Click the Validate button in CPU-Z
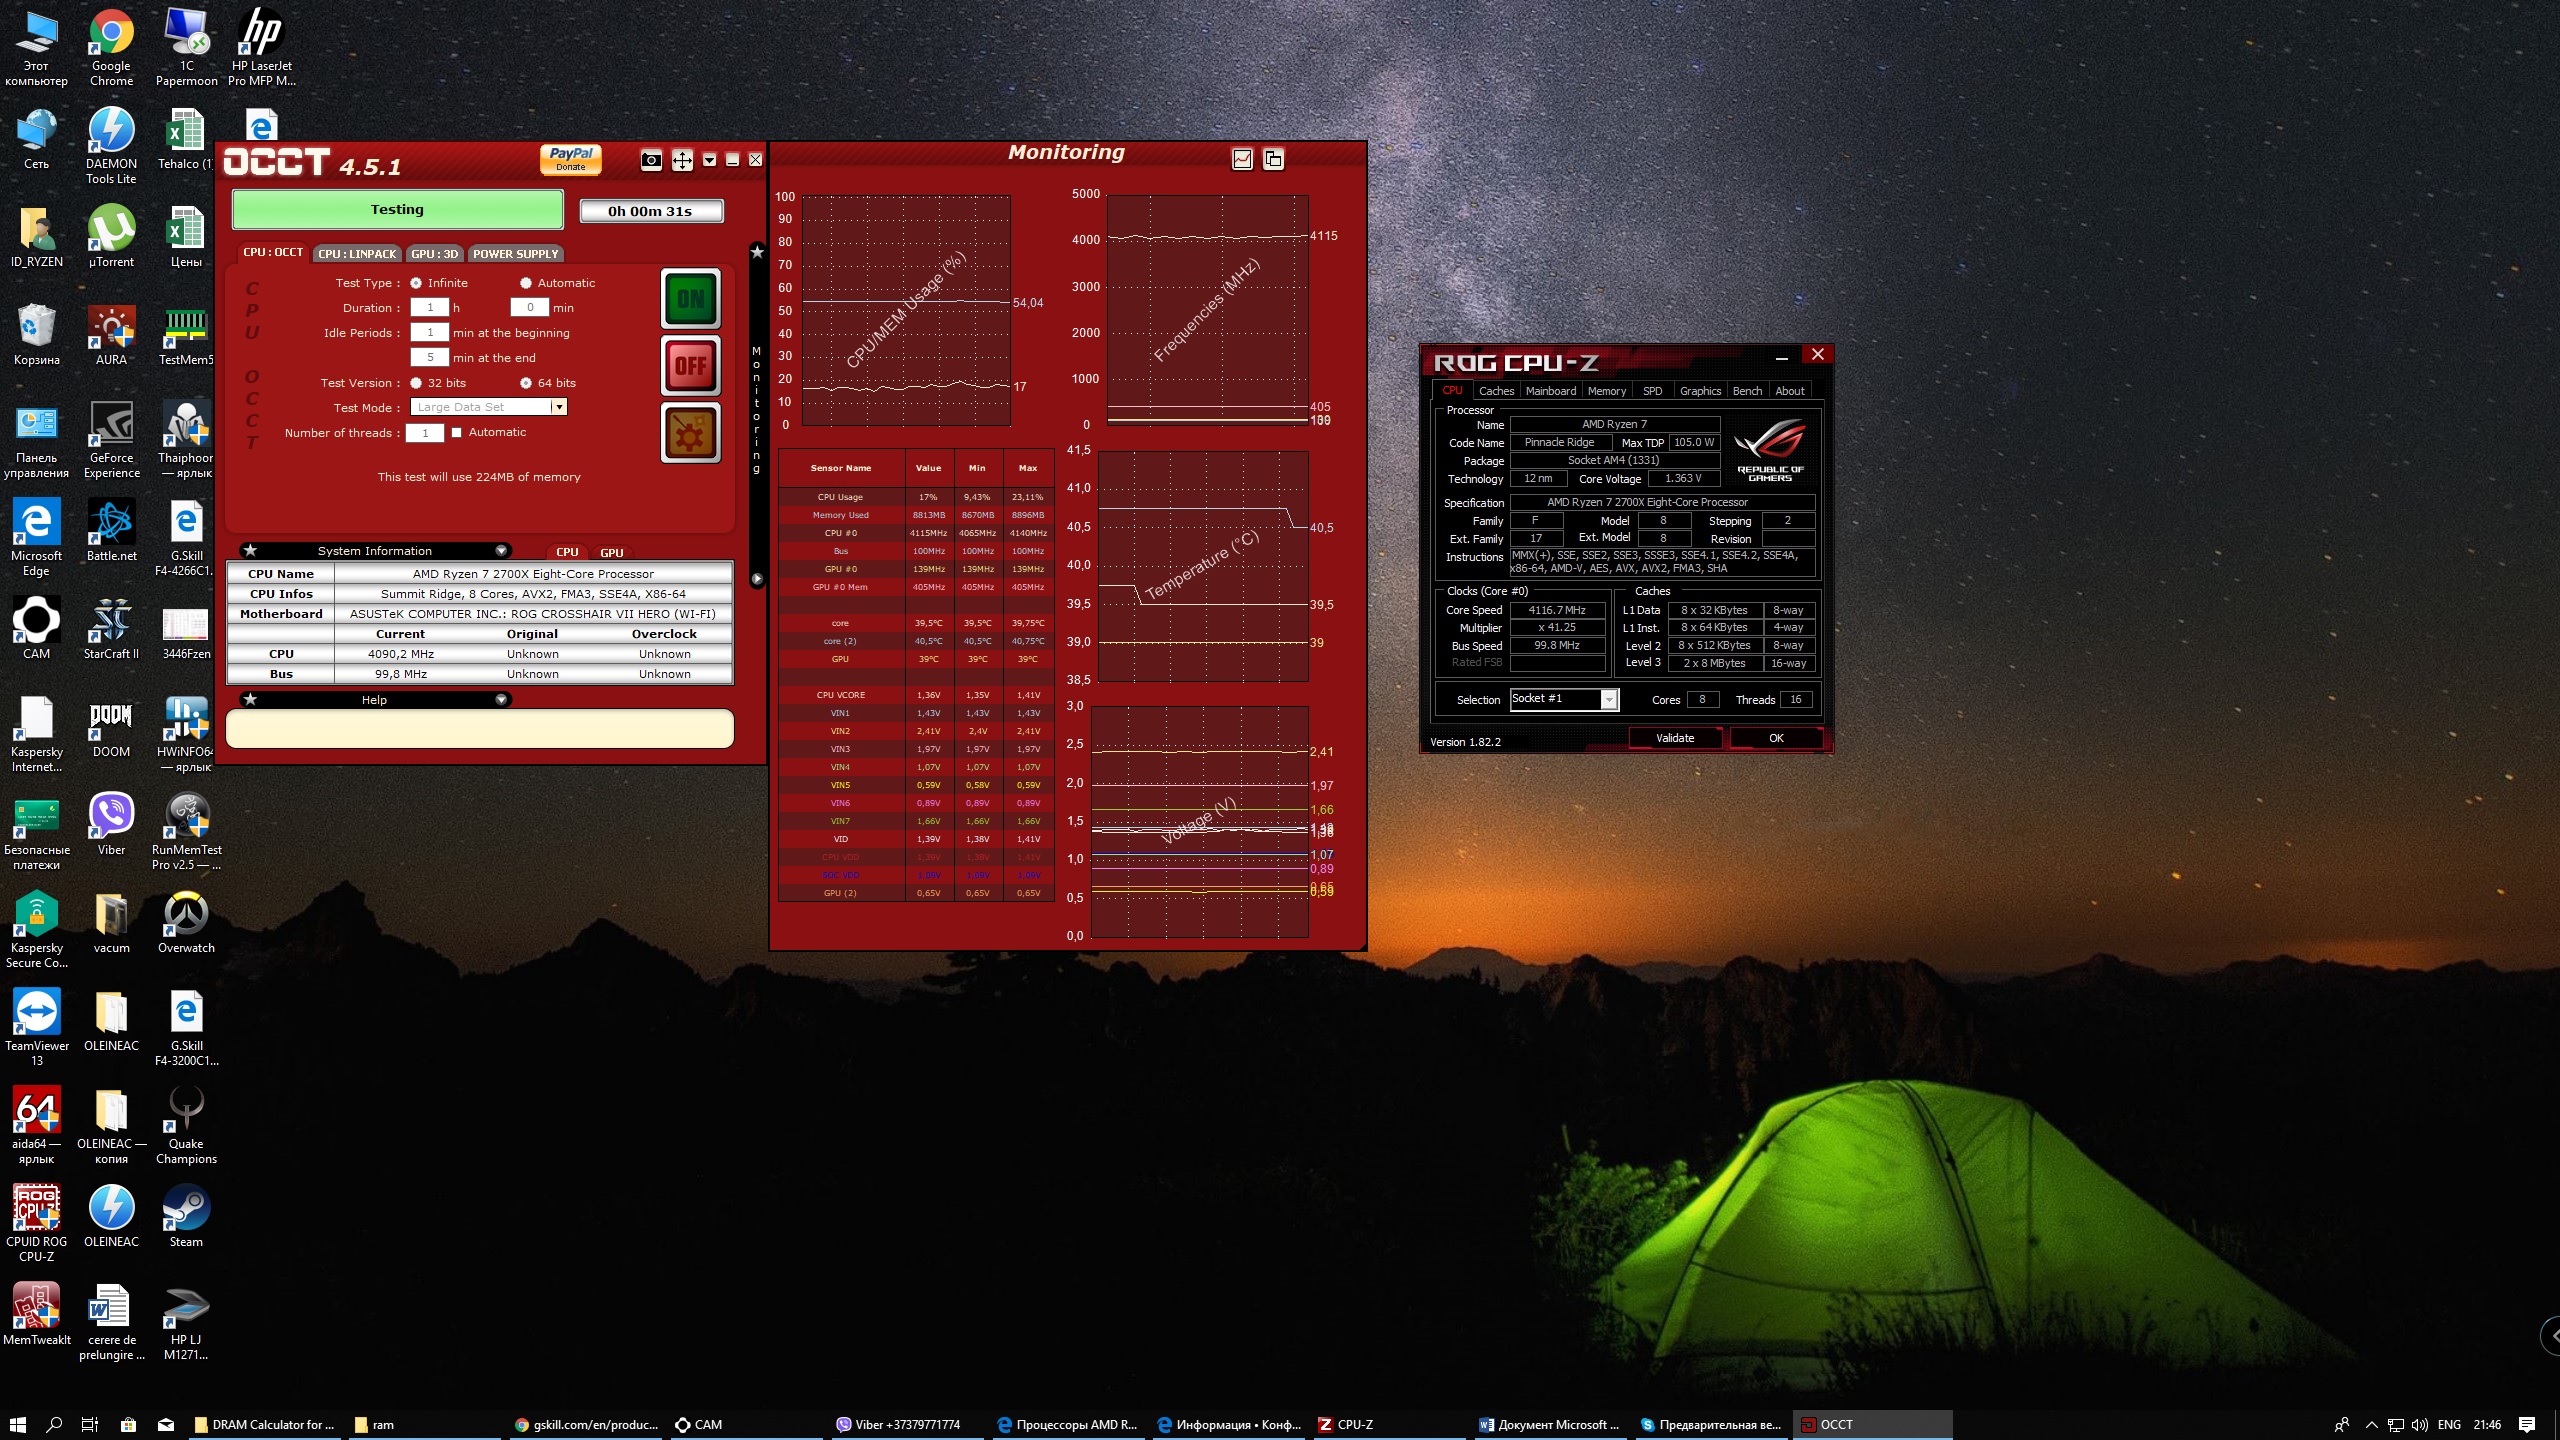The width and height of the screenshot is (2560, 1440). coord(1675,738)
